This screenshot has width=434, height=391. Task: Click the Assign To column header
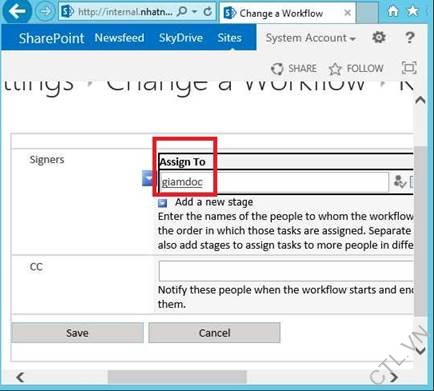(182, 162)
